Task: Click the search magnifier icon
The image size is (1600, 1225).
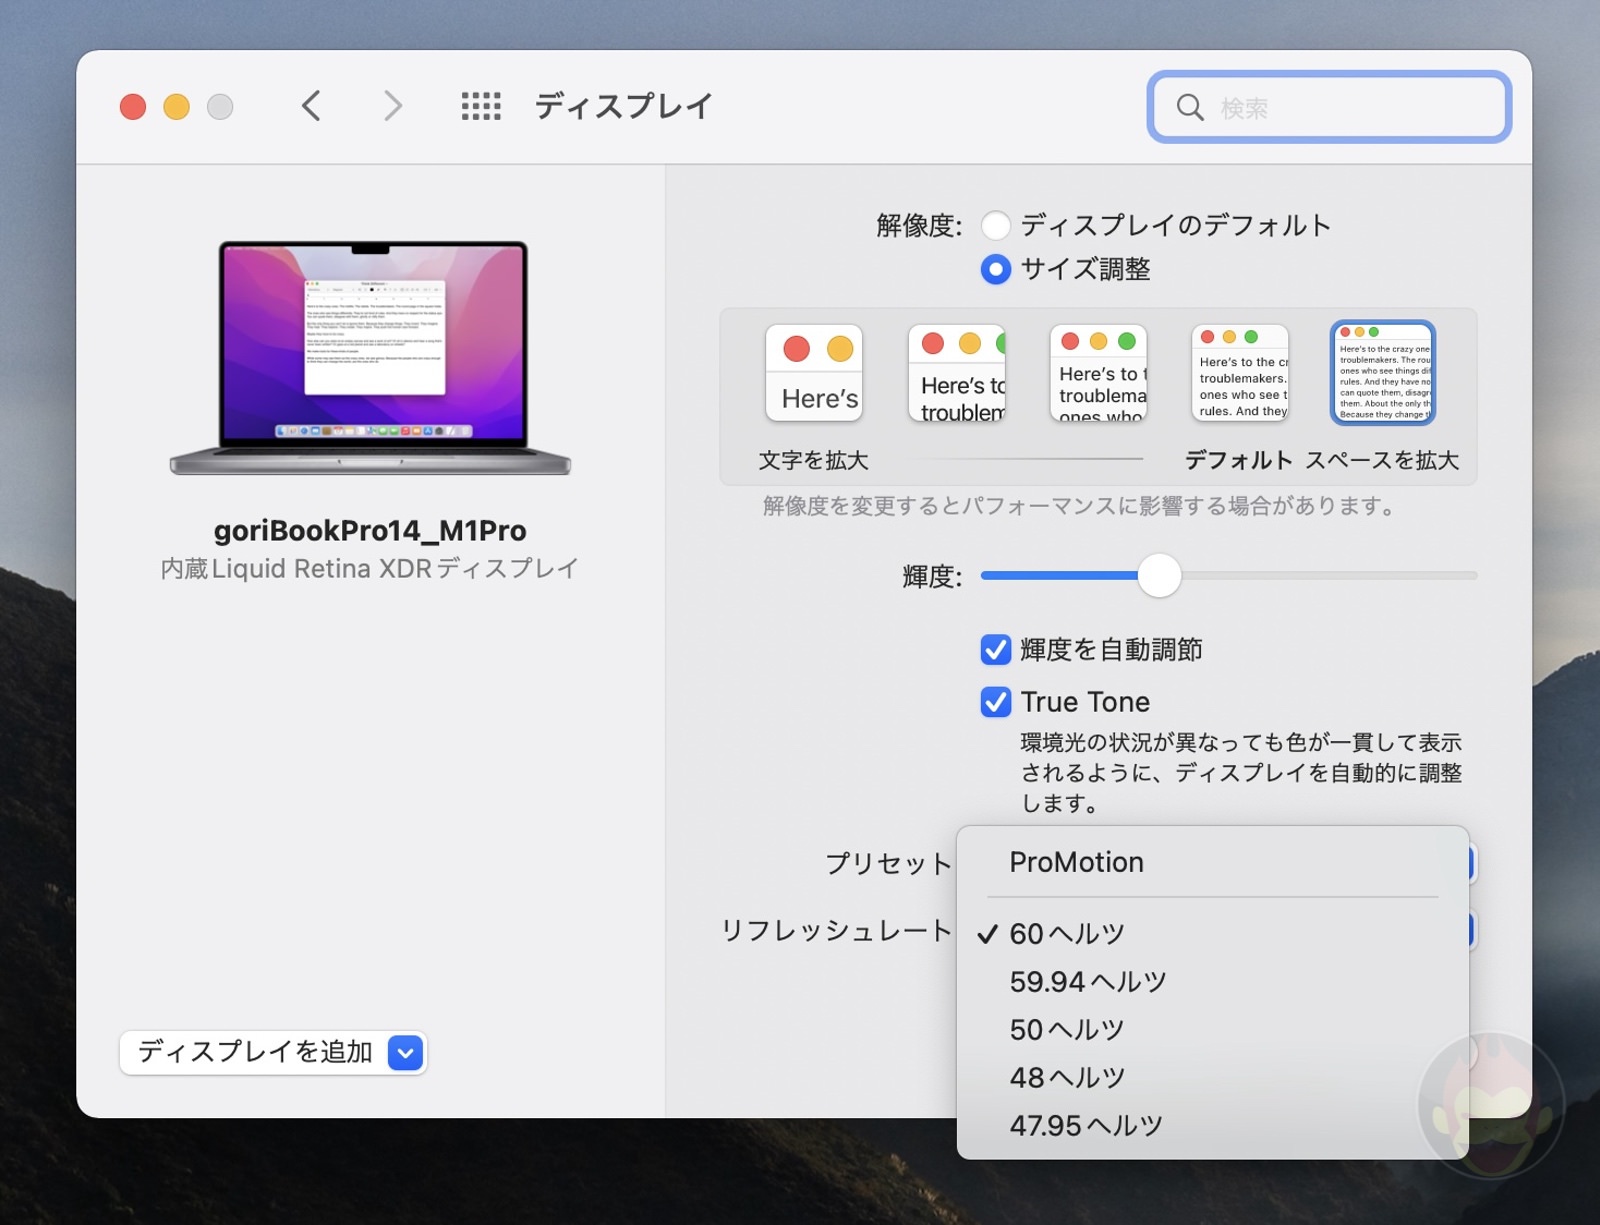Action: click(1190, 108)
